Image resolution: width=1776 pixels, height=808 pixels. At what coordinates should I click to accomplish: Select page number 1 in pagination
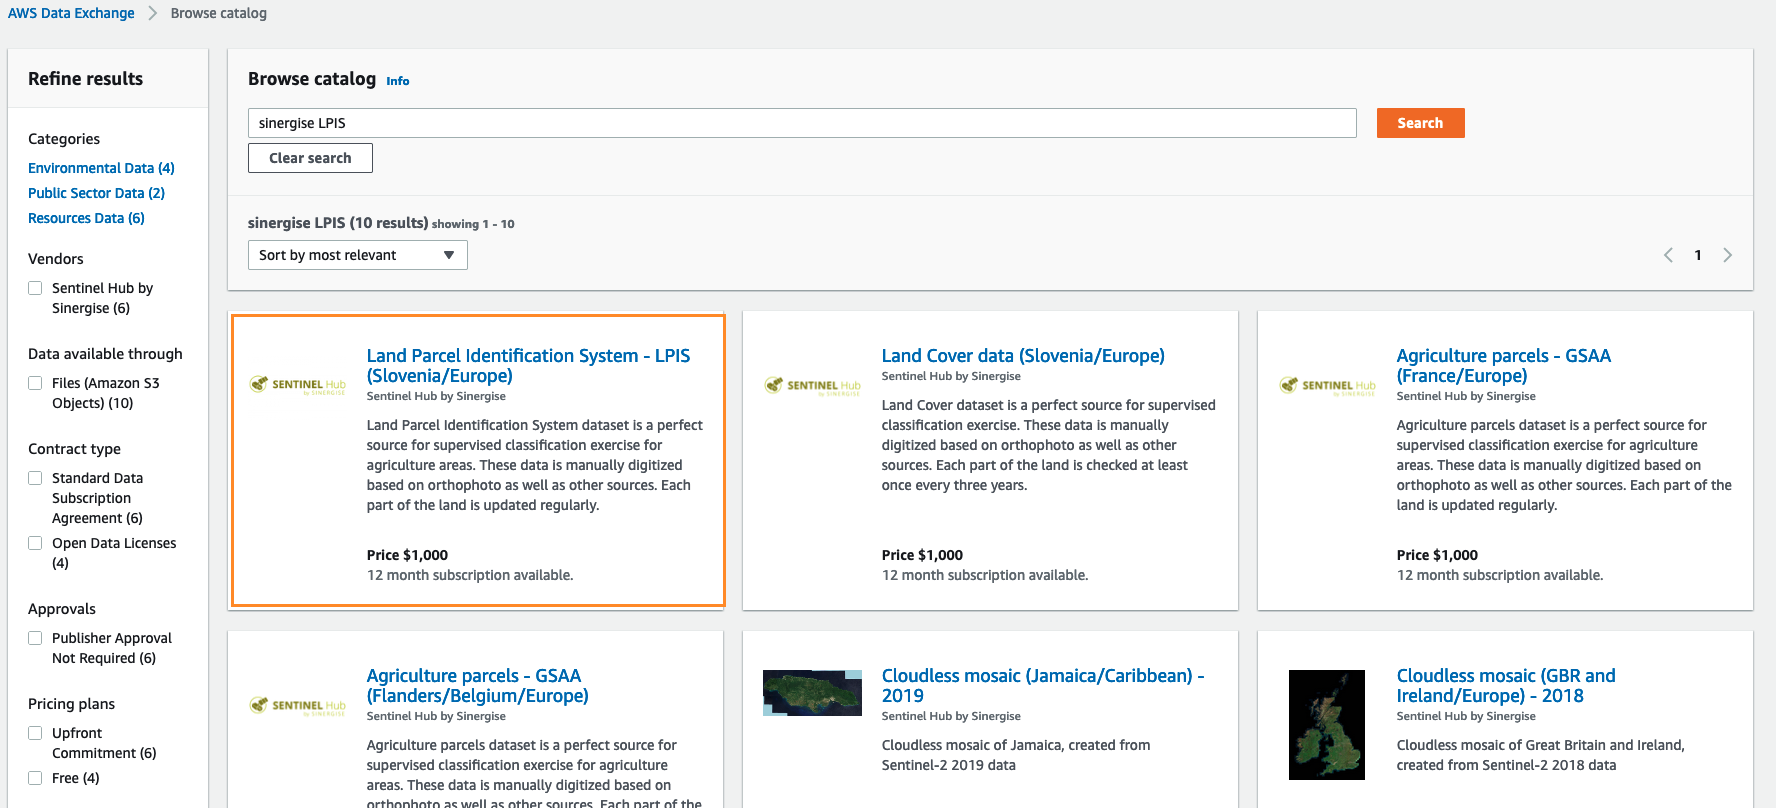point(1698,255)
